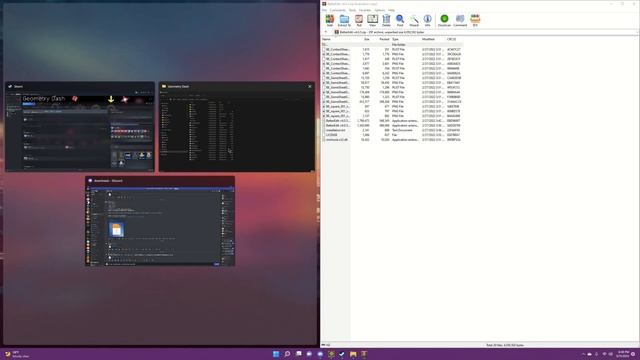This screenshot has height=360, width=640.
Task: Click the SFX toolbar icon
Action: [475, 20]
